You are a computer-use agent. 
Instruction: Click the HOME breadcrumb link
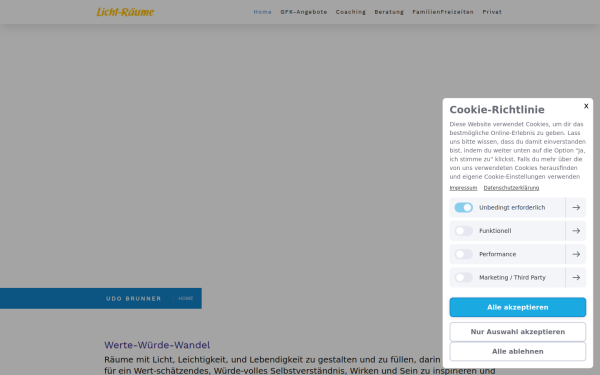click(x=186, y=298)
